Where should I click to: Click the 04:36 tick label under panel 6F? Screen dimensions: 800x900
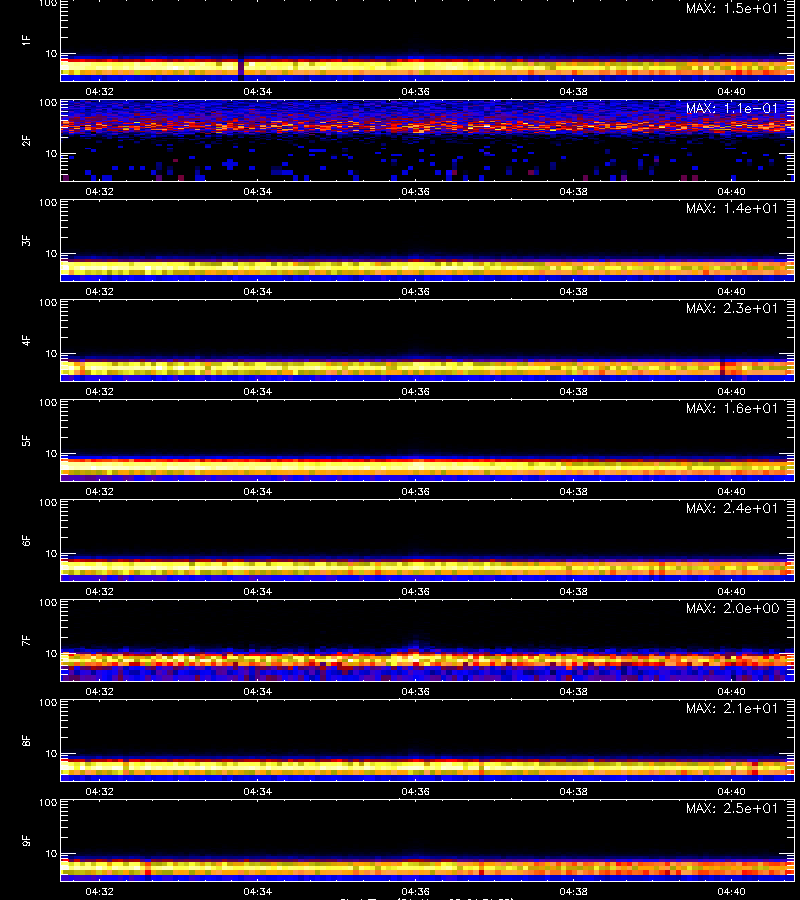(x=415, y=591)
